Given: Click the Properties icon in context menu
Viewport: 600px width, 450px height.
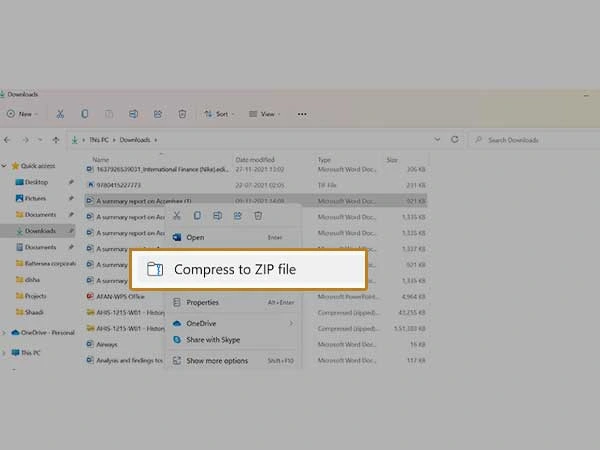Looking at the screenshot, I should pyautogui.click(x=177, y=302).
